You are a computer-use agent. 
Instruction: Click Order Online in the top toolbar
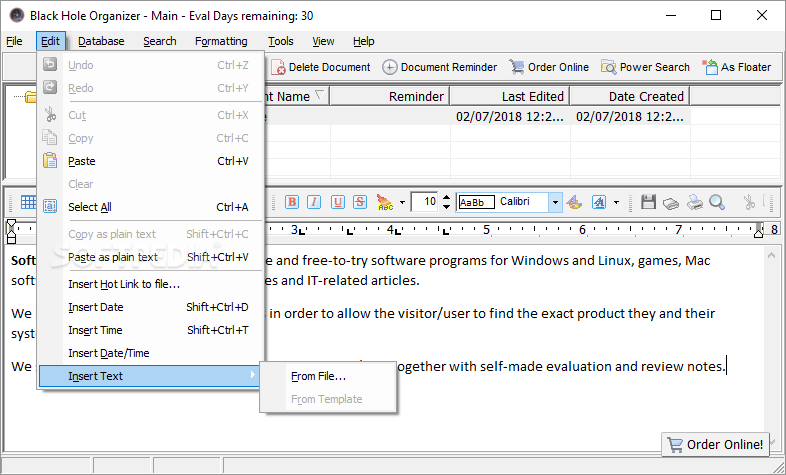click(549, 67)
